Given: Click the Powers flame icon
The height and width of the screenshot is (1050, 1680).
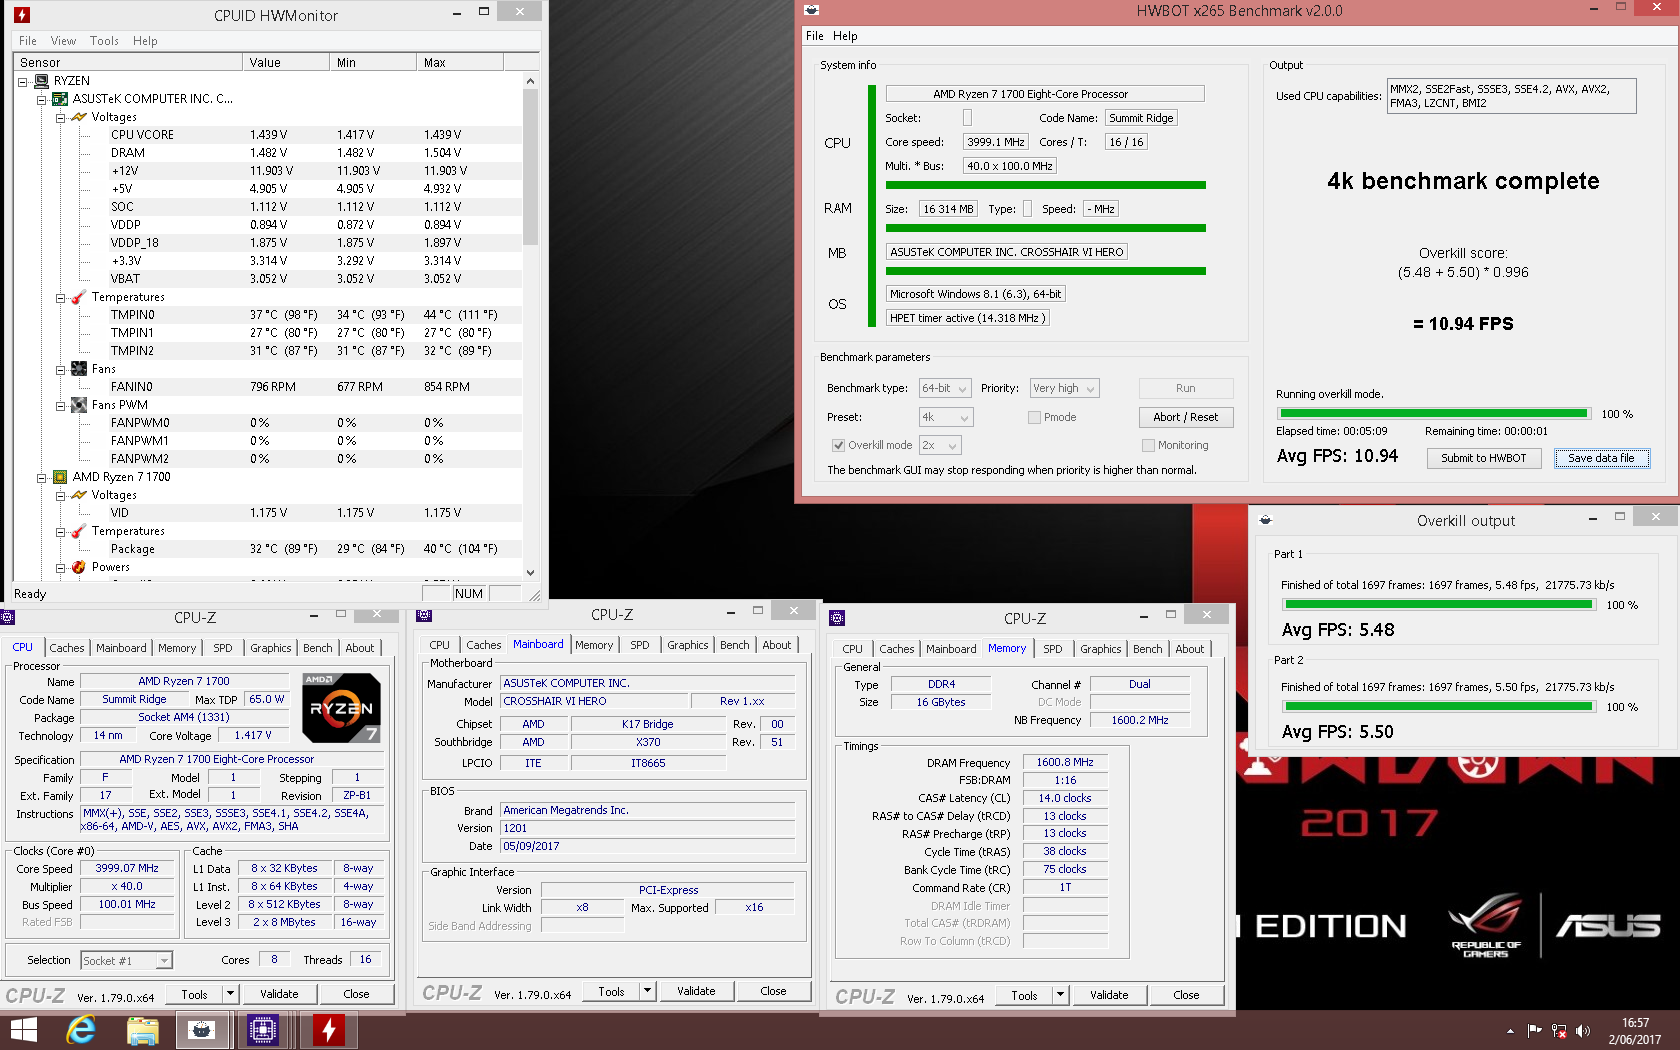Looking at the screenshot, I should click(x=79, y=567).
